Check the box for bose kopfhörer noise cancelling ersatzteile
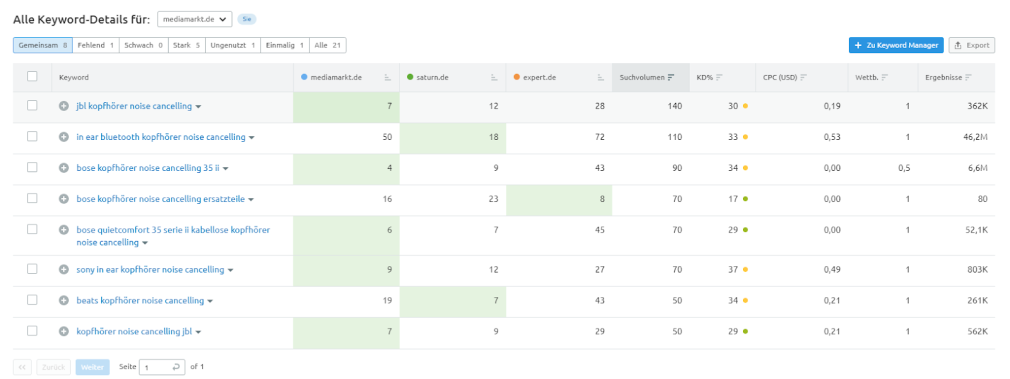The height and width of the screenshot is (379, 1010). [x=32, y=199]
